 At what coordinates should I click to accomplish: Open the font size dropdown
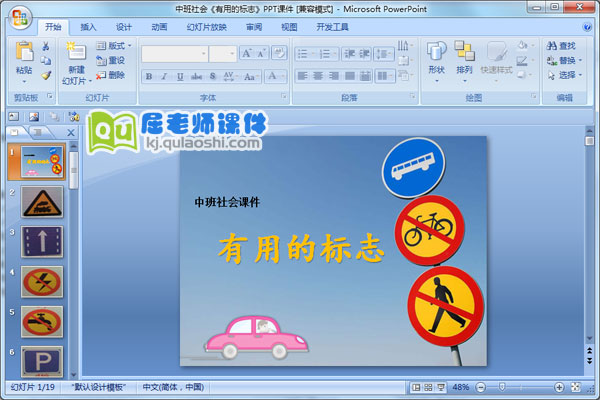coord(232,54)
